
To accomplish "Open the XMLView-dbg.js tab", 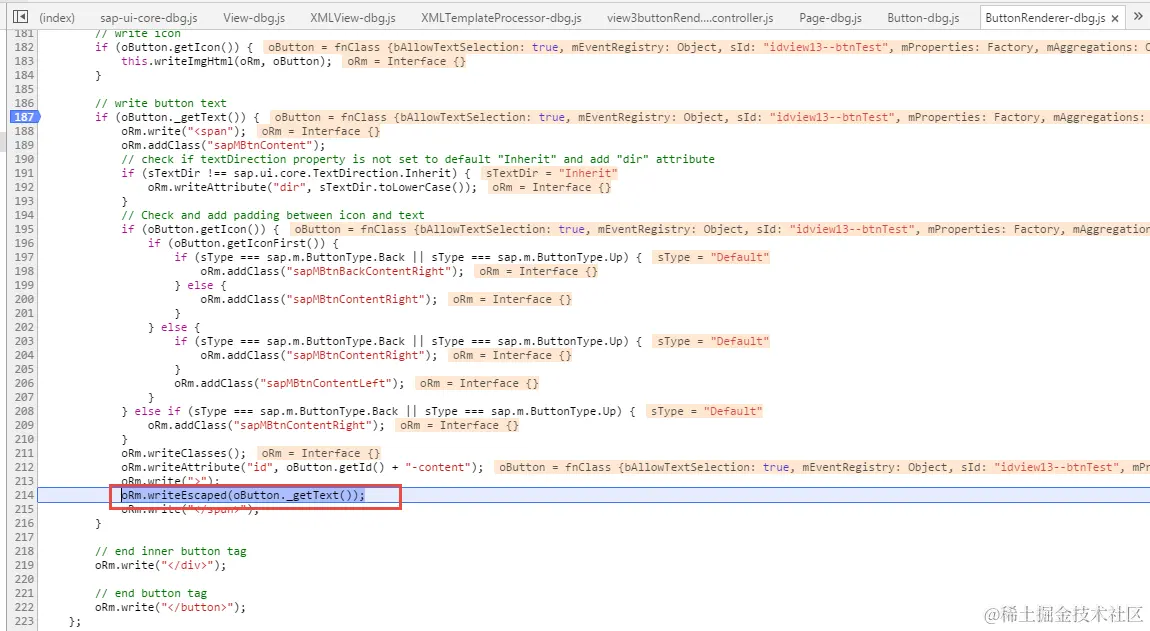I will 353,18.
